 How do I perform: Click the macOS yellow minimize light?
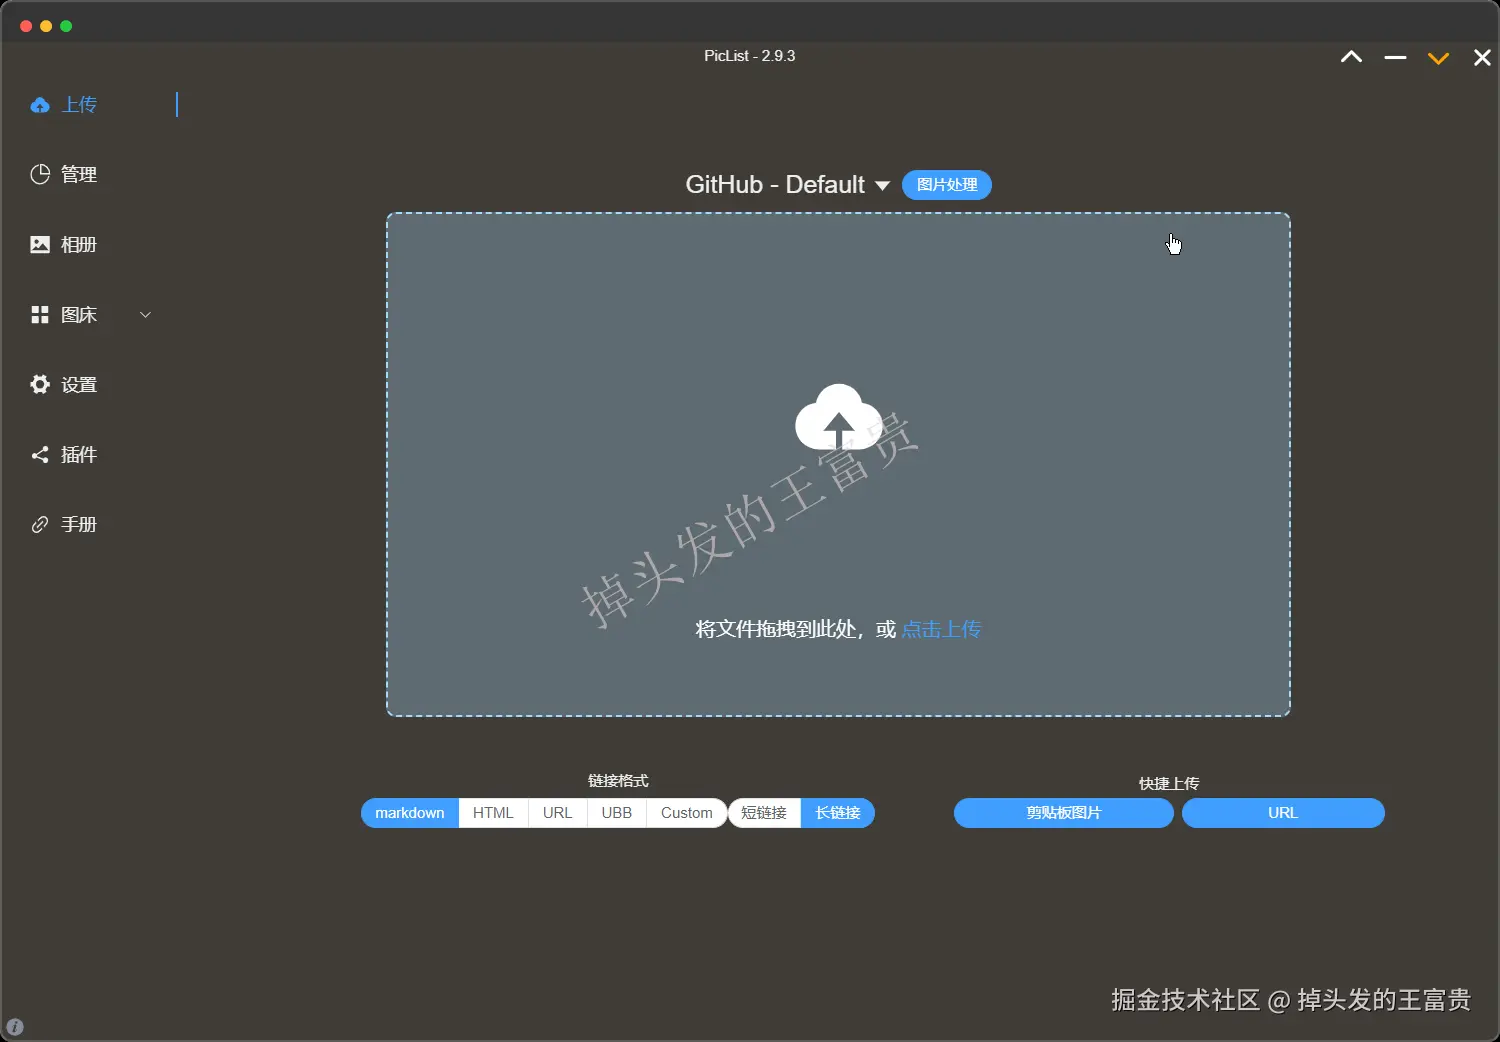(46, 26)
